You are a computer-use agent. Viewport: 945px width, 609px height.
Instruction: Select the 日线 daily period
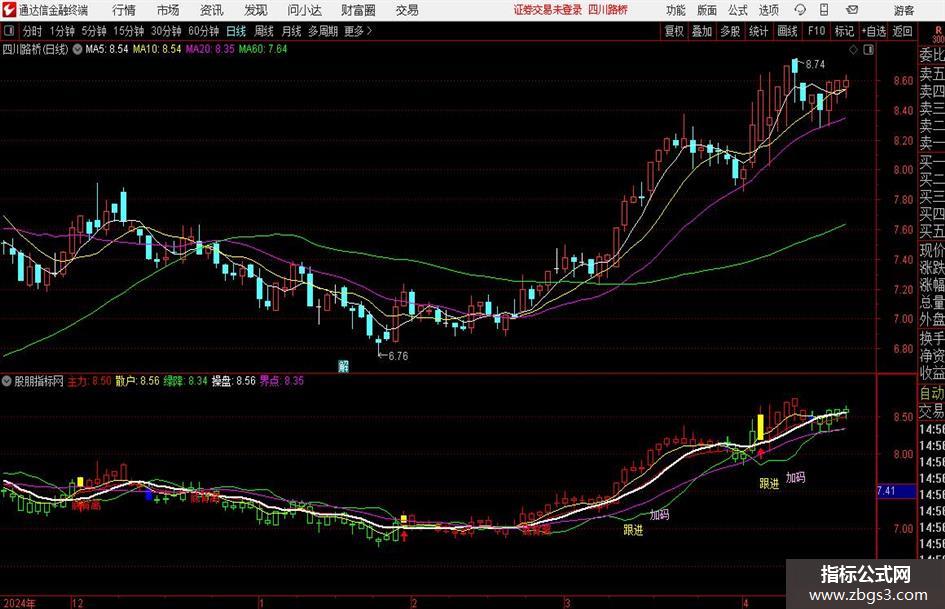click(236, 31)
